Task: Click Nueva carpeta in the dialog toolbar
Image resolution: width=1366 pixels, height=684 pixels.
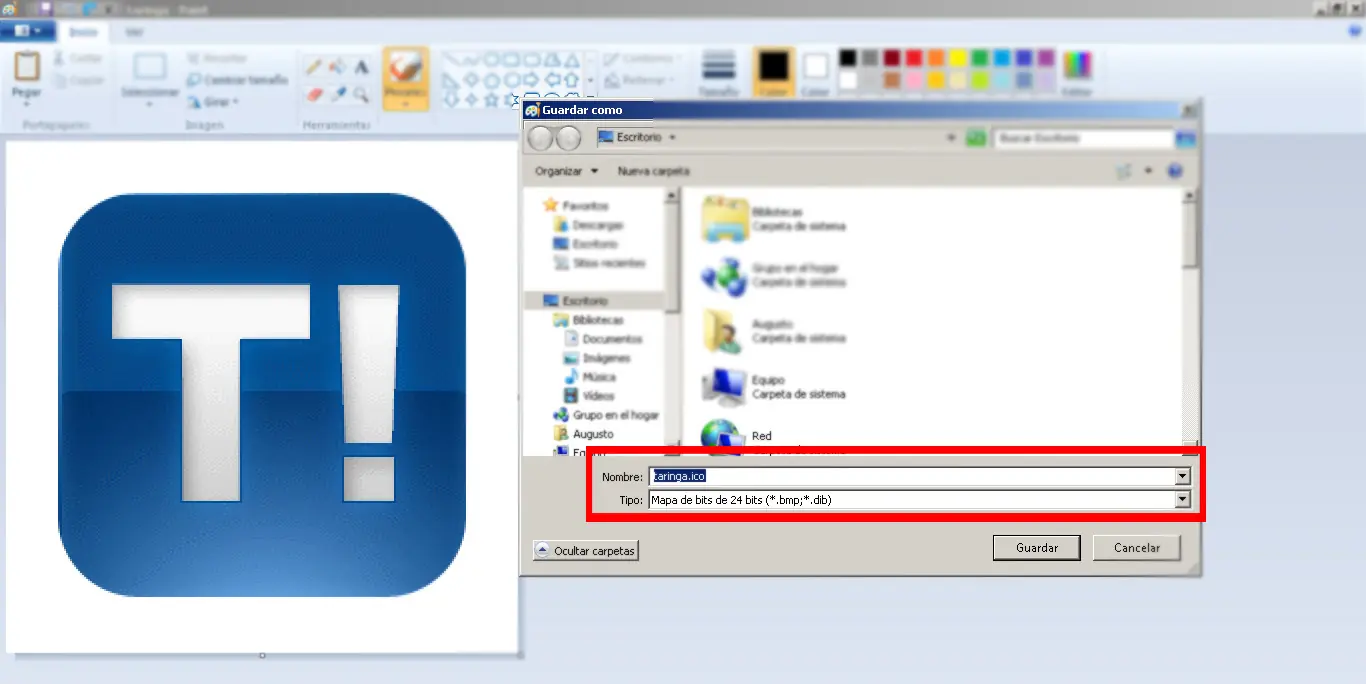Action: click(x=653, y=171)
